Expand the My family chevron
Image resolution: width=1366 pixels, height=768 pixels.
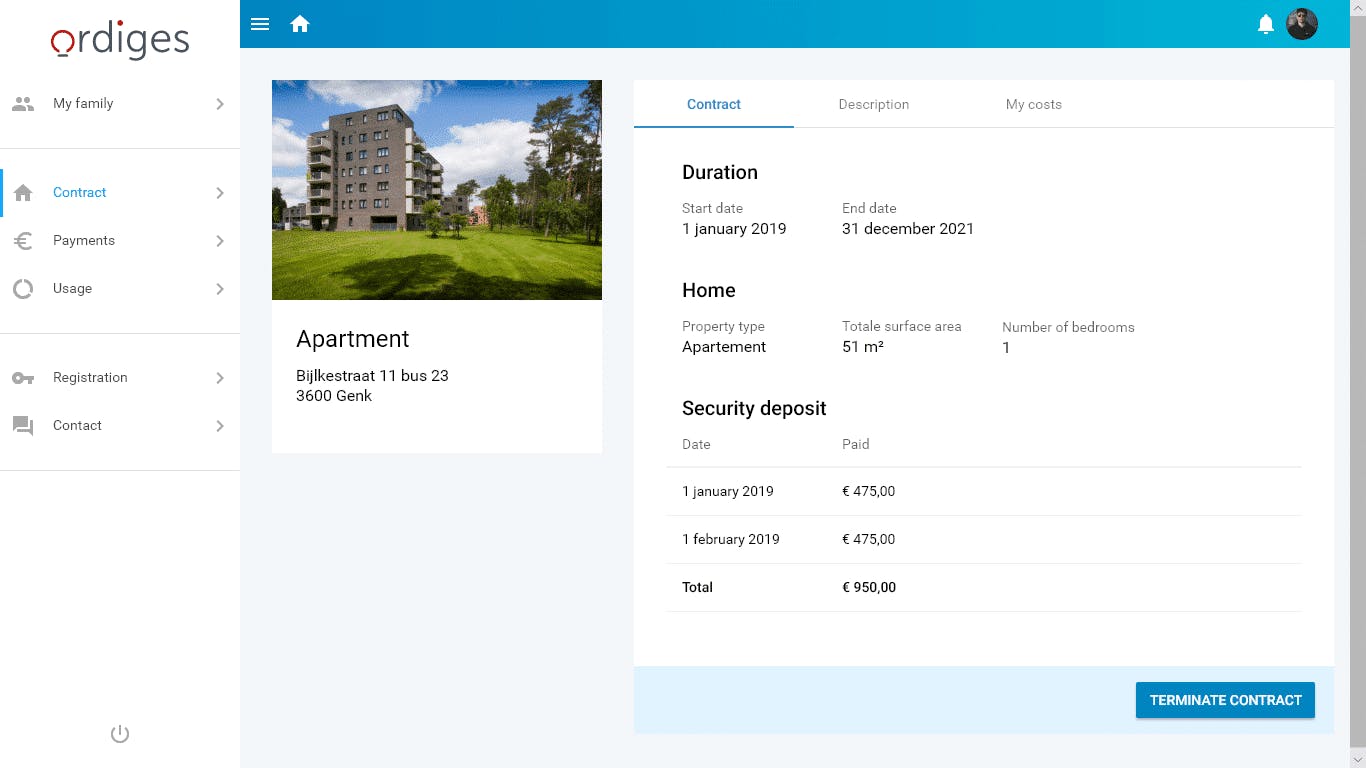pos(220,104)
